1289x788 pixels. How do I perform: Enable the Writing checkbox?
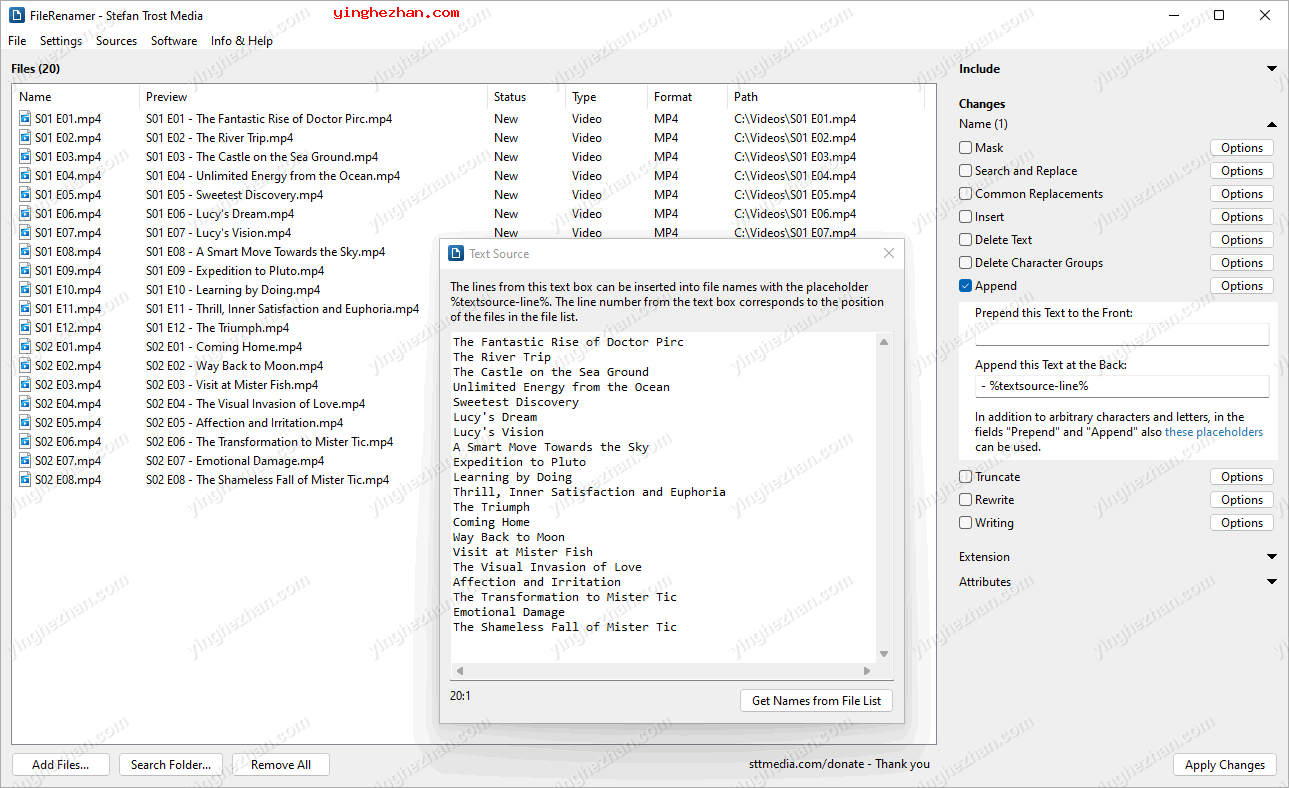click(966, 523)
